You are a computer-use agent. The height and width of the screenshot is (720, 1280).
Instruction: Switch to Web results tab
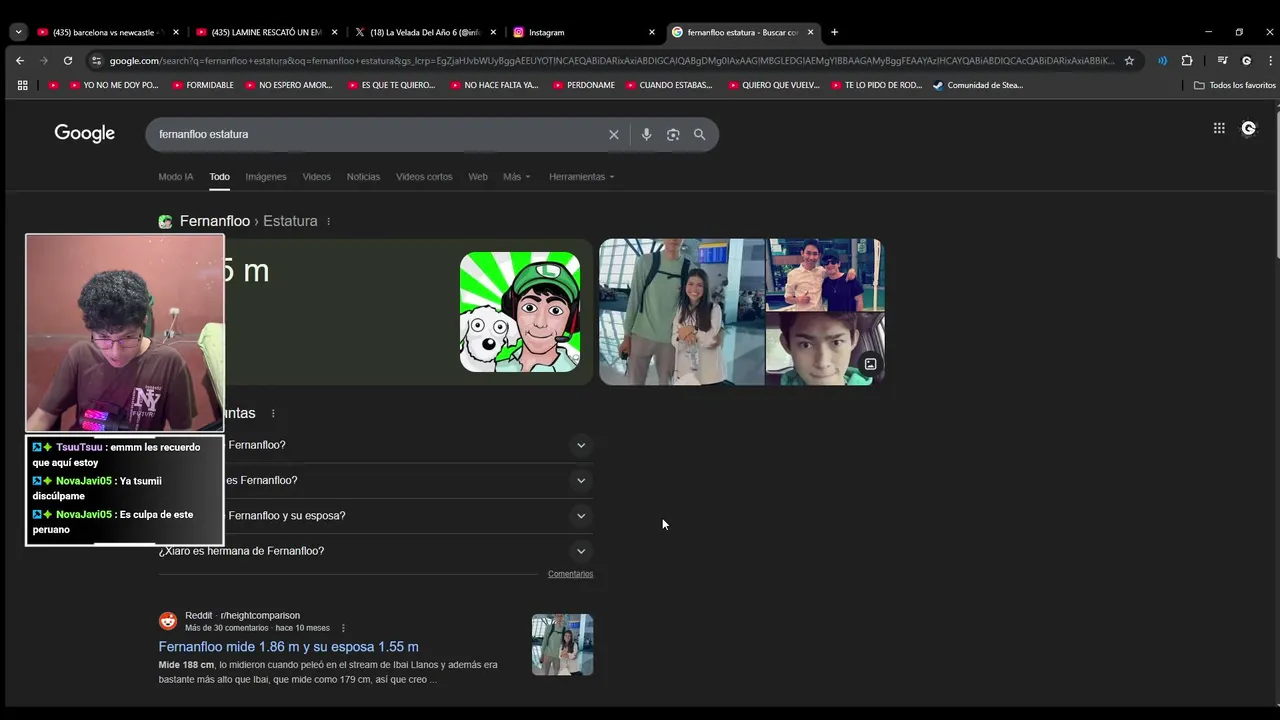click(478, 177)
